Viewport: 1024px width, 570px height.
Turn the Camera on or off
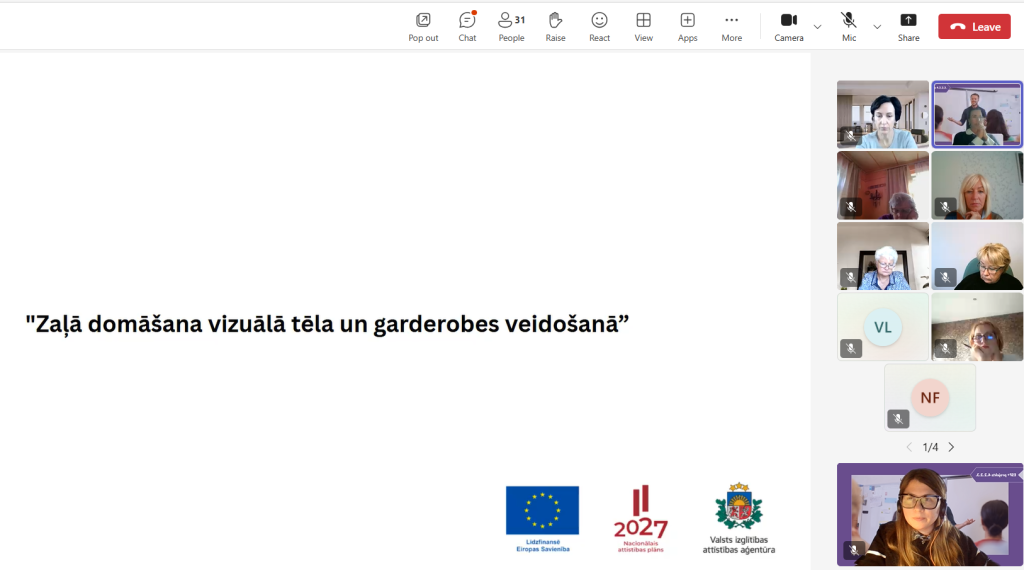(788, 26)
